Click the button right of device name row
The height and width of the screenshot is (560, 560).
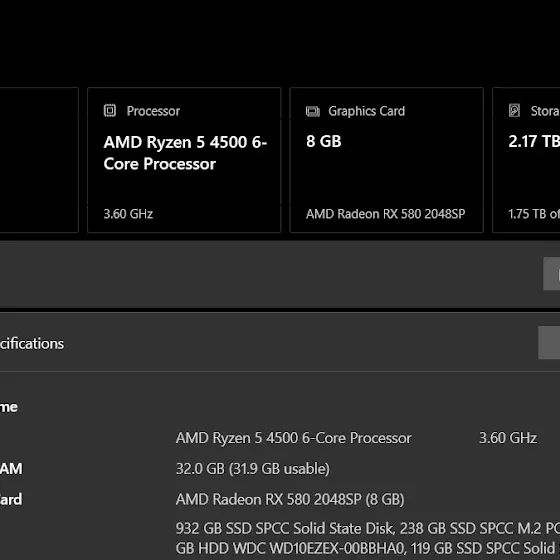point(551,274)
